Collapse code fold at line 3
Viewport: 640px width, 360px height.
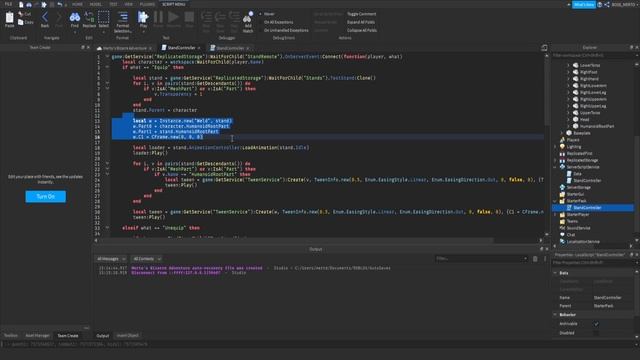click(107, 67)
